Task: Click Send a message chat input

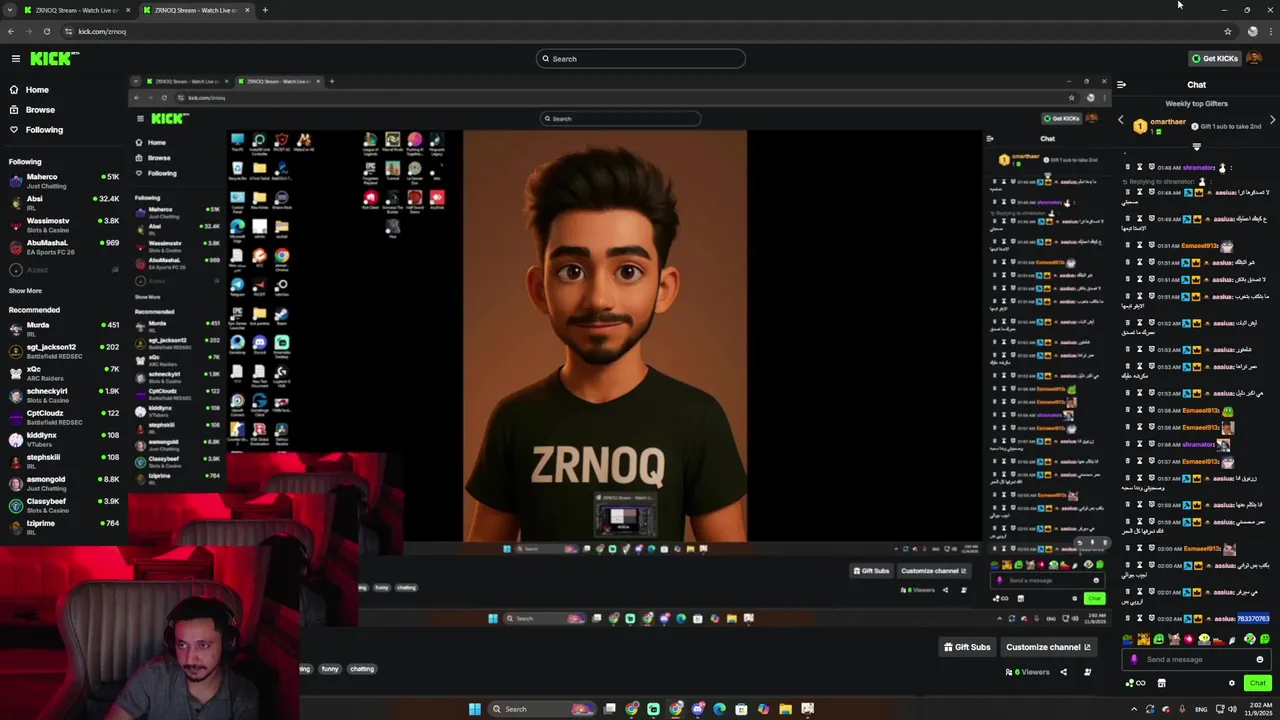Action: (1196, 659)
